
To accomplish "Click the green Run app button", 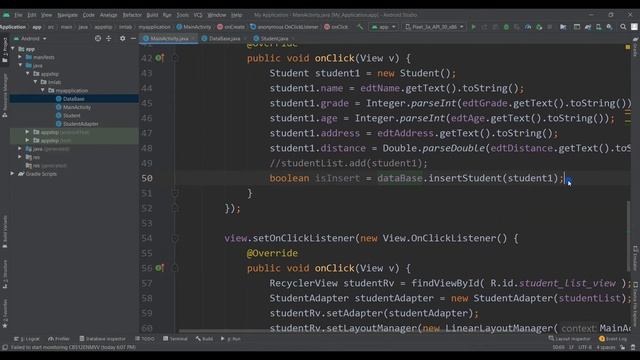I will (x=473, y=27).
